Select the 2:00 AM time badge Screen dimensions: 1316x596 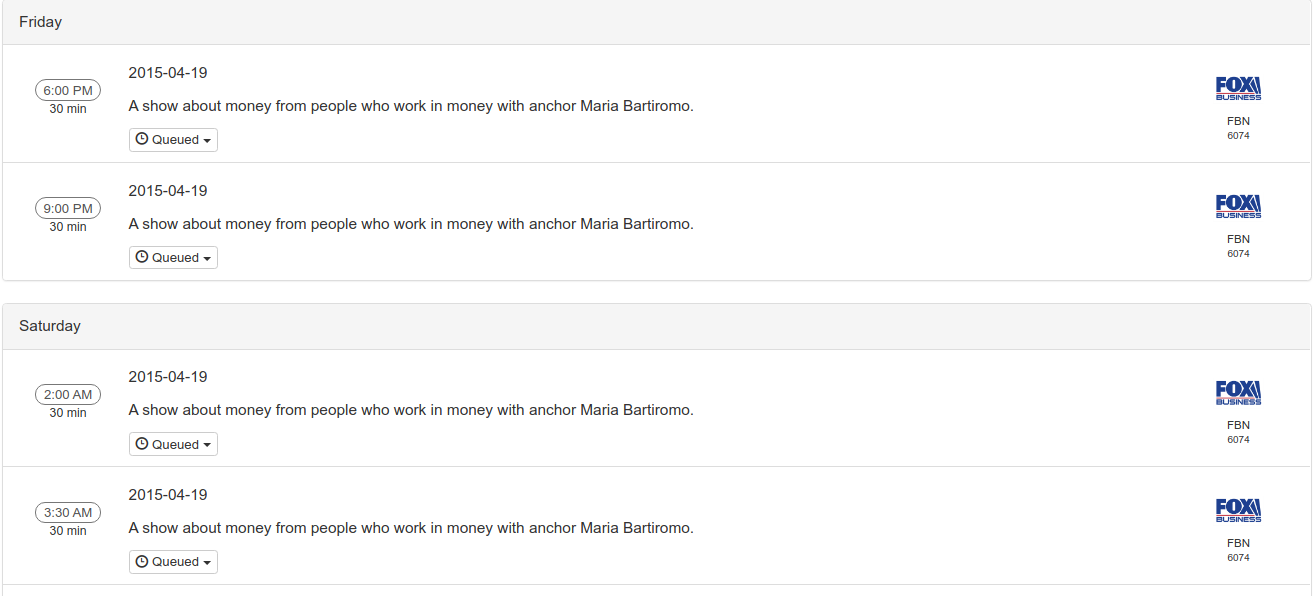click(x=68, y=394)
